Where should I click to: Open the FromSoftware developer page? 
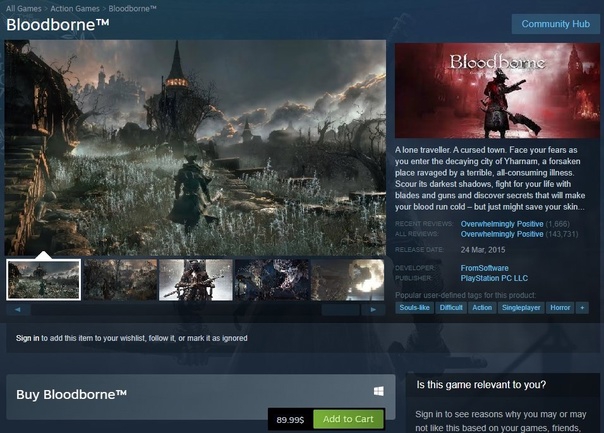click(x=485, y=268)
